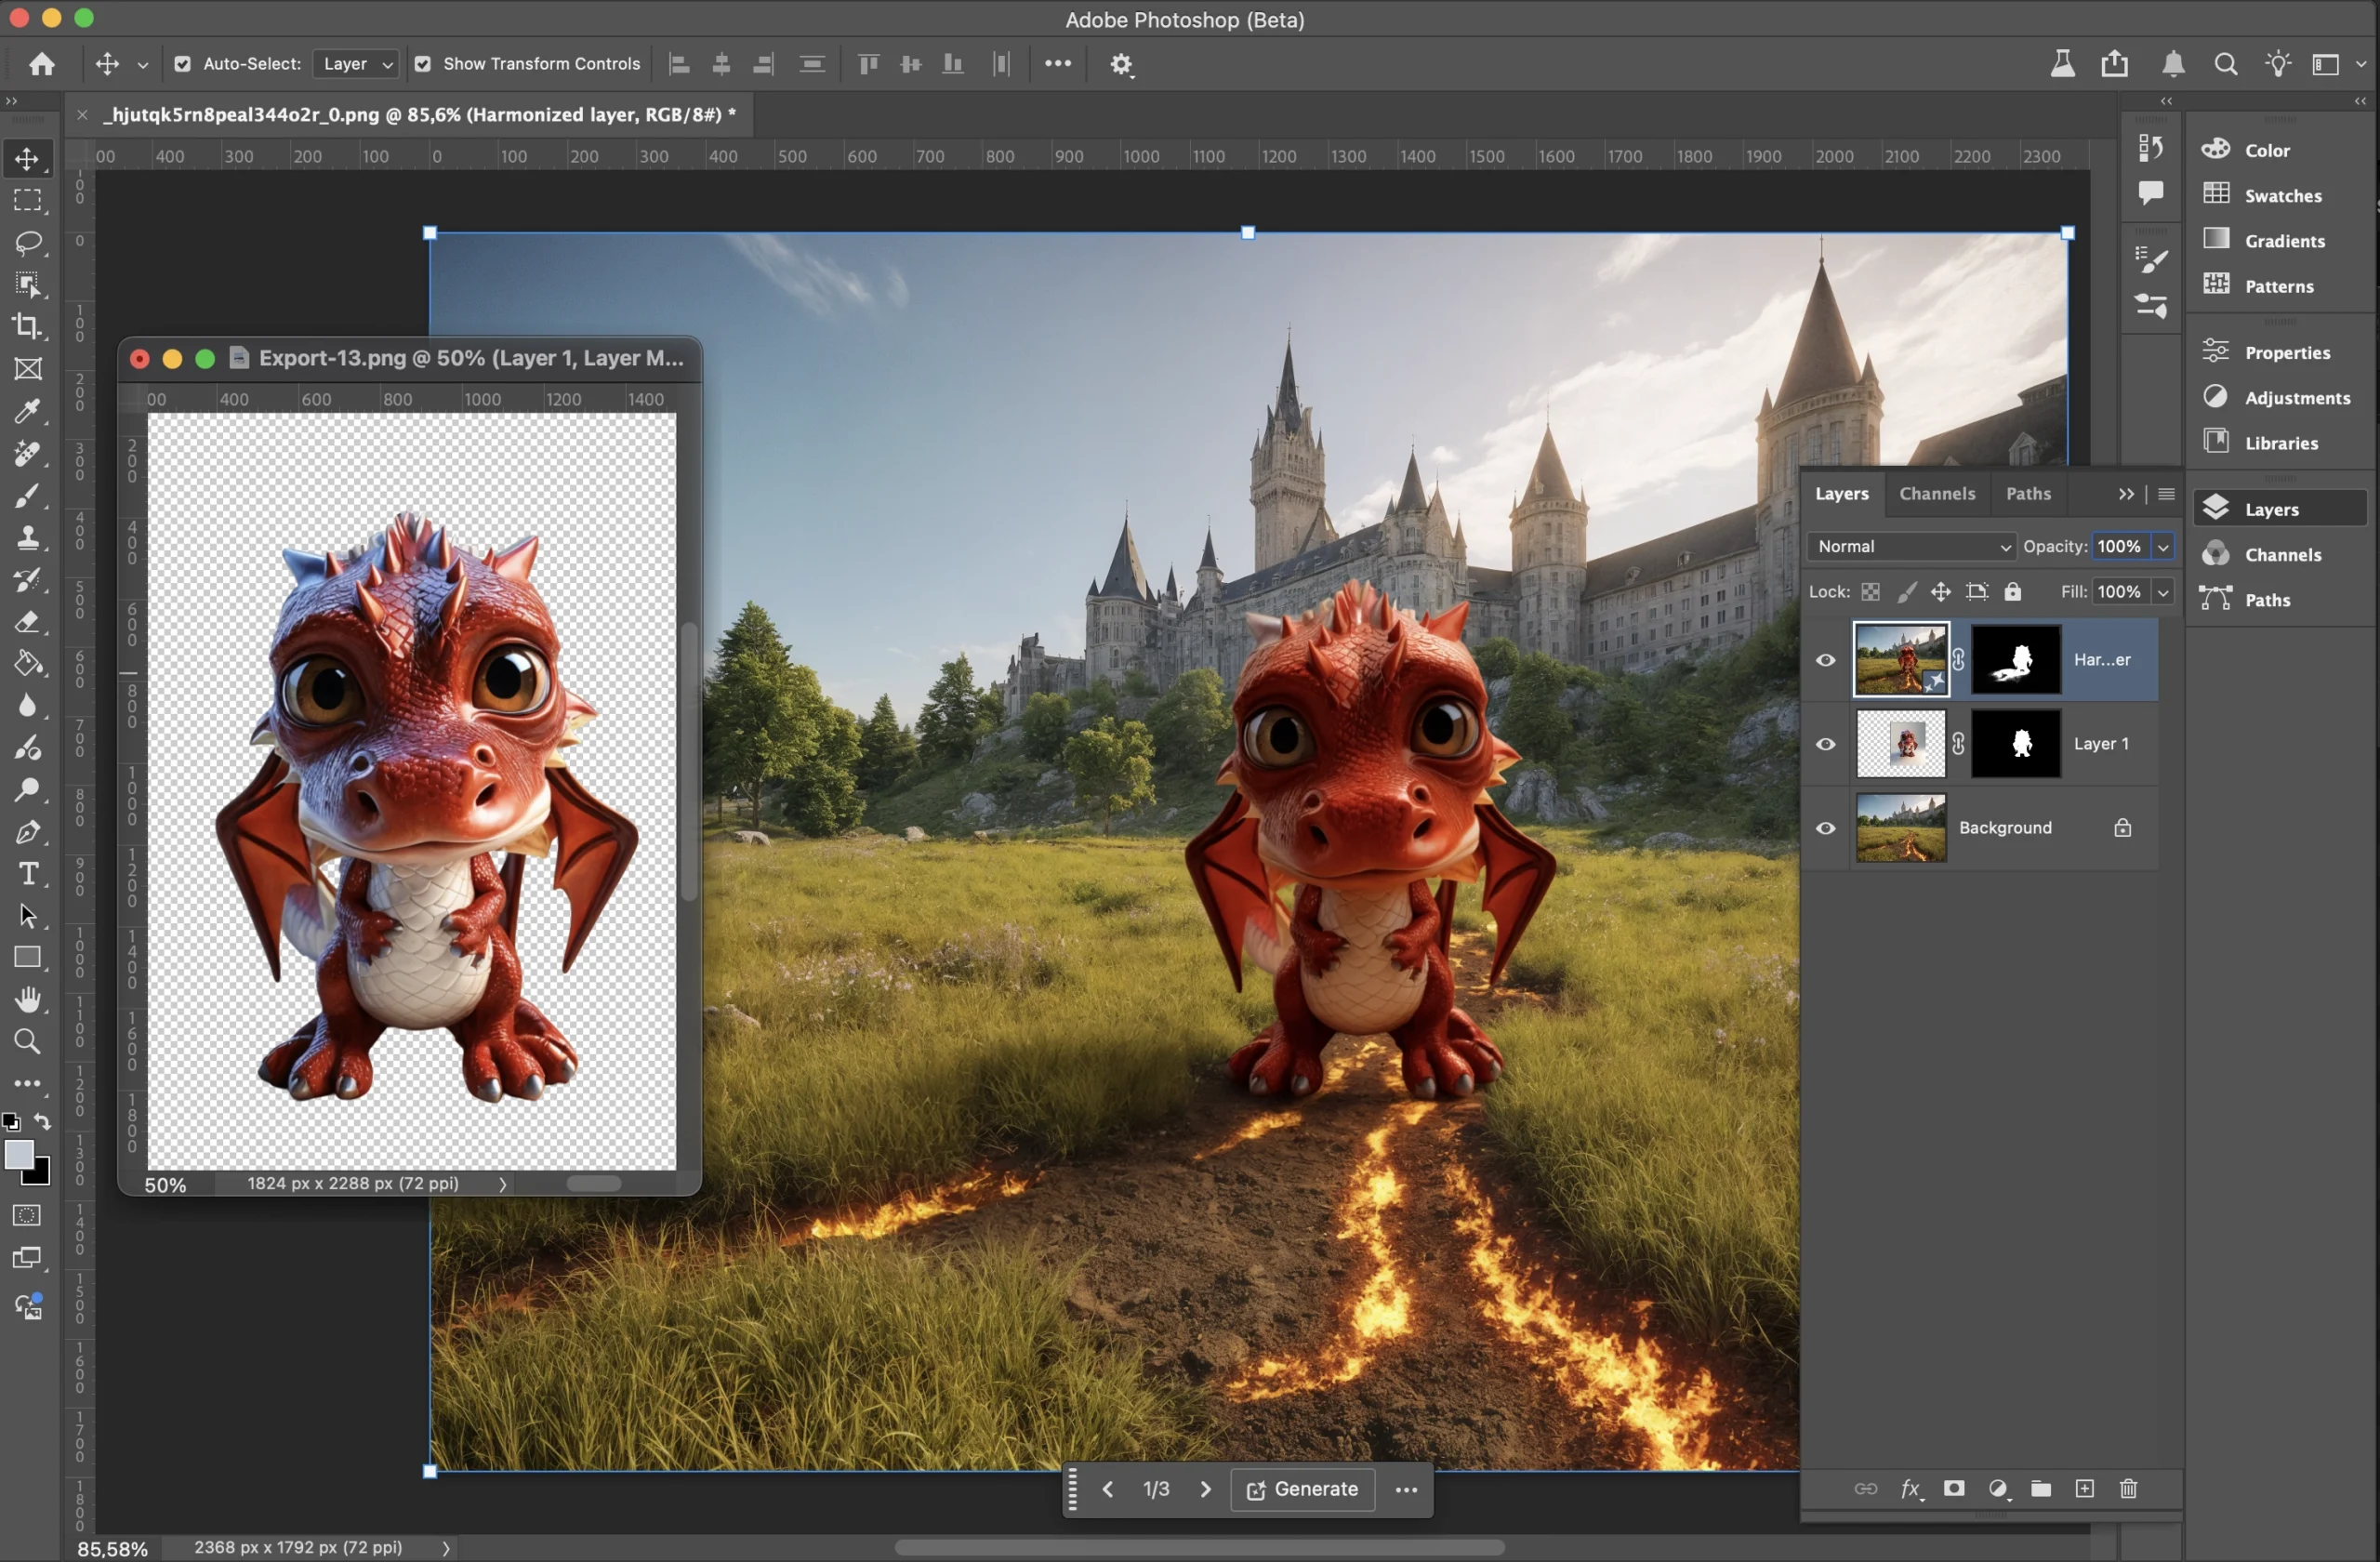Select the Eyedropper tool
Viewport: 2380px width, 1562px height.
click(x=28, y=411)
